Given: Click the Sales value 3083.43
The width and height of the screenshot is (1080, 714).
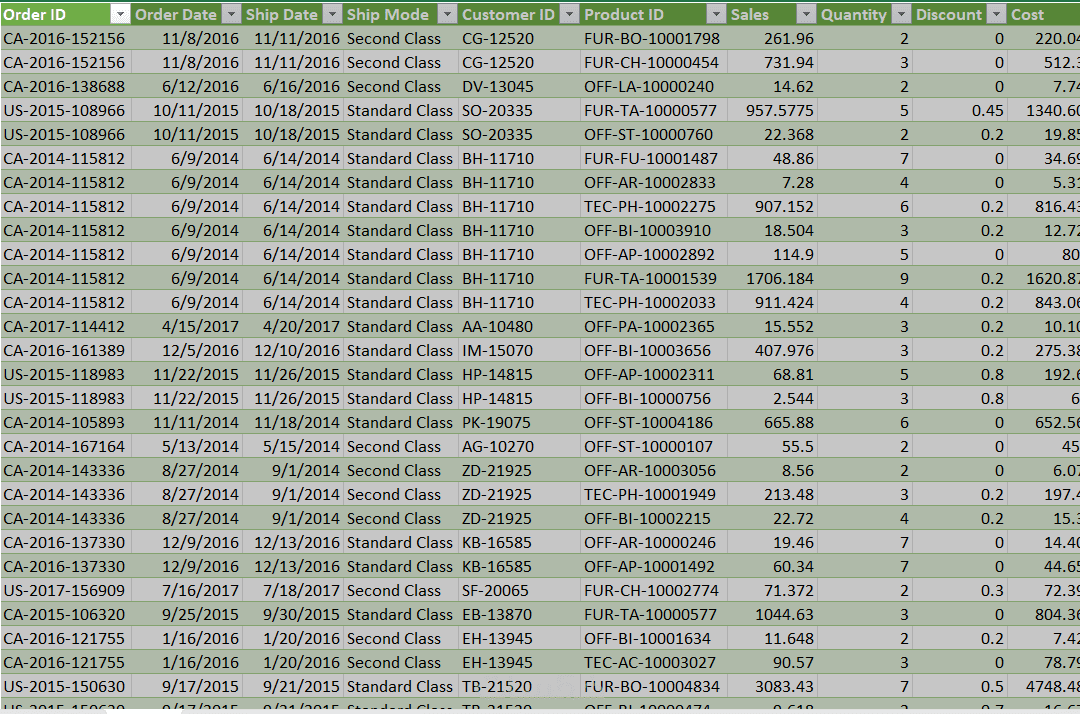Looking at the screenshot, I should (x=771, y=686).
